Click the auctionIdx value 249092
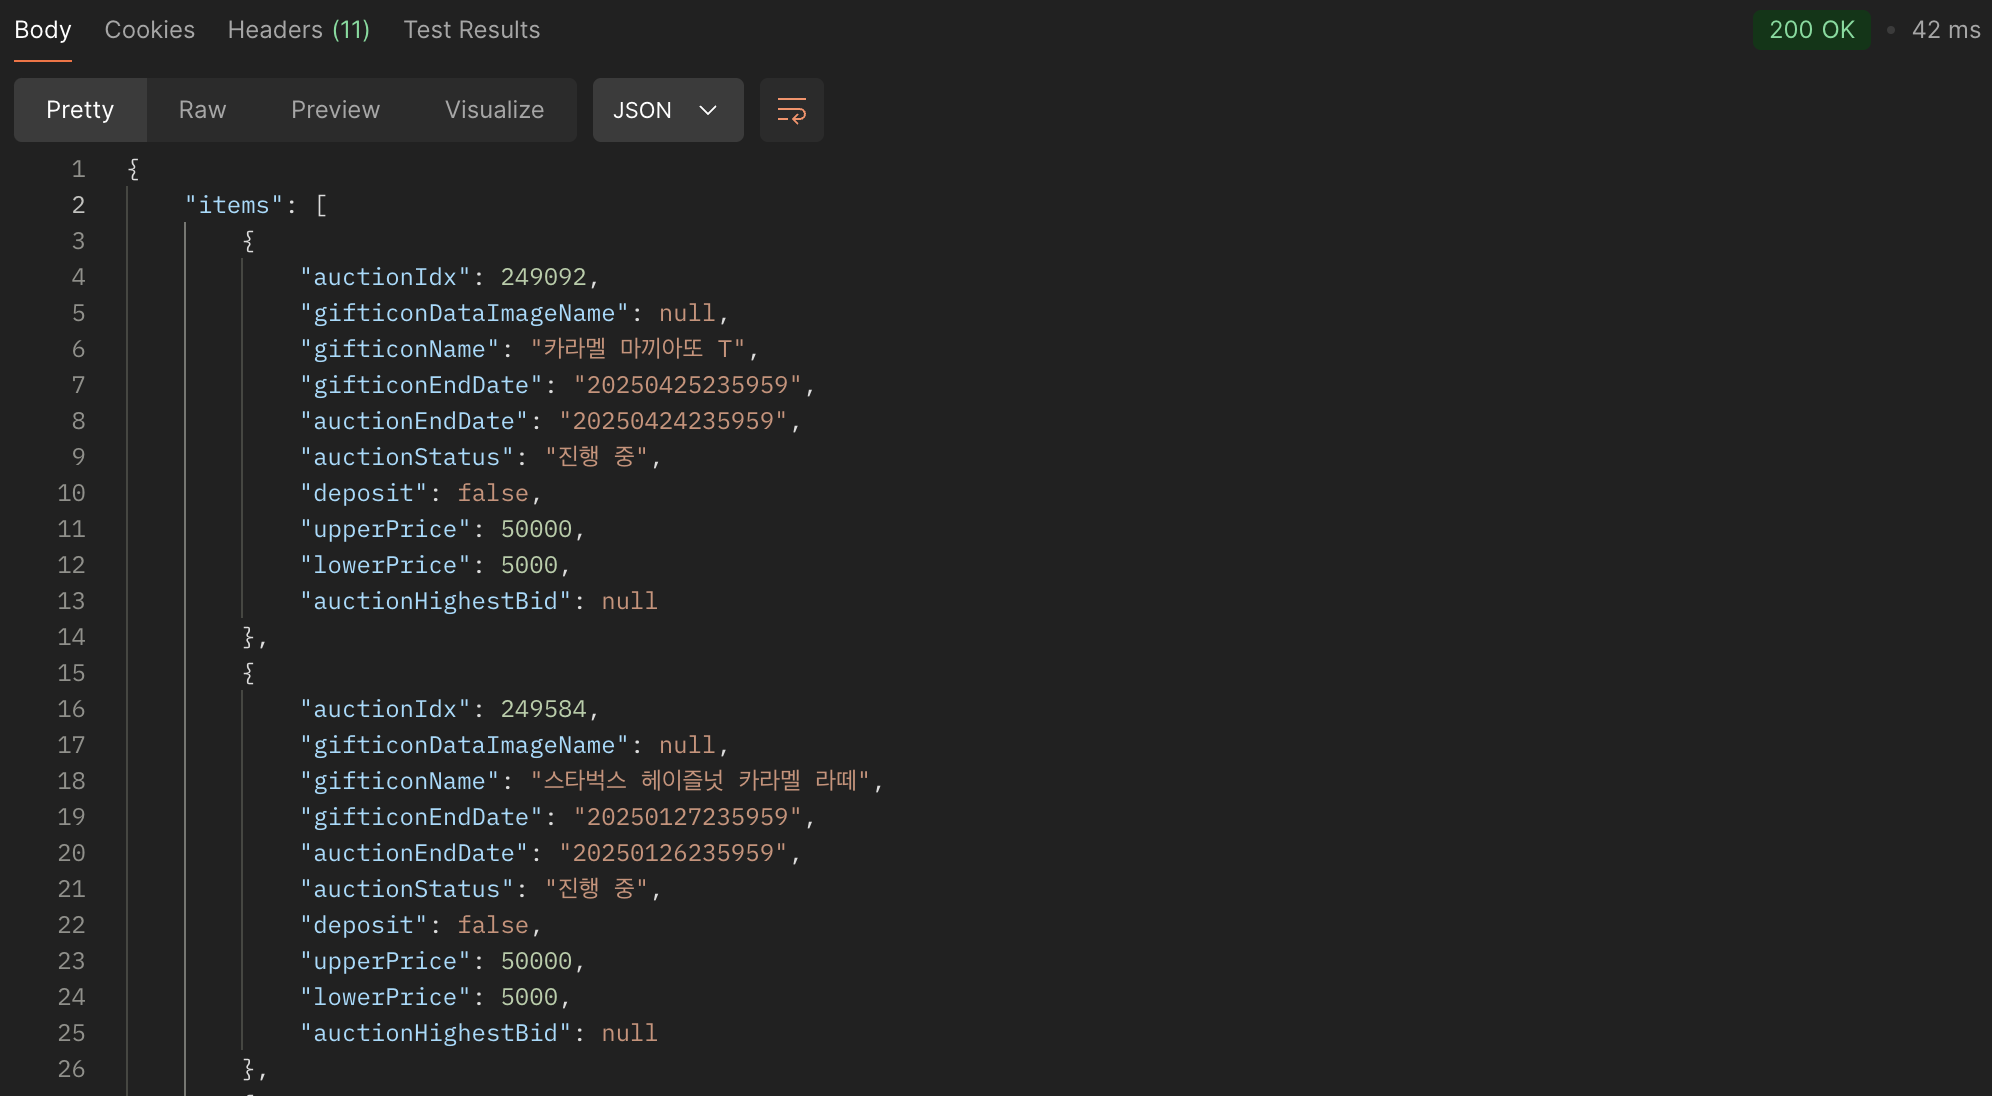 coord(543,277)
